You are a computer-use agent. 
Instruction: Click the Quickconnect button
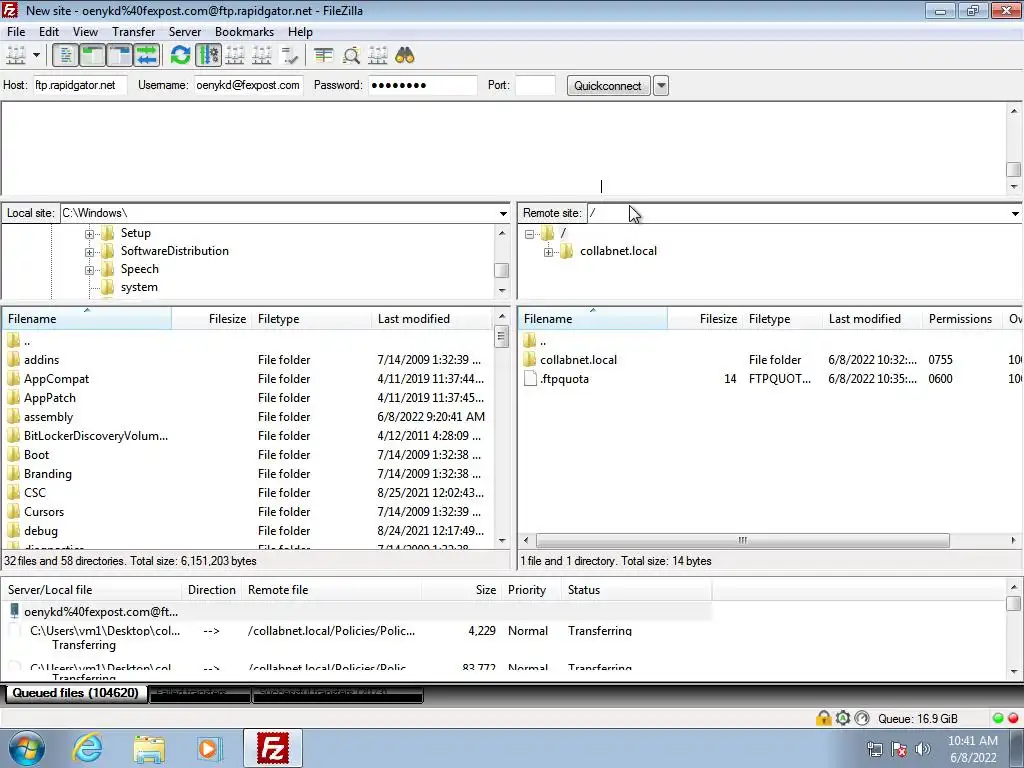608,86
